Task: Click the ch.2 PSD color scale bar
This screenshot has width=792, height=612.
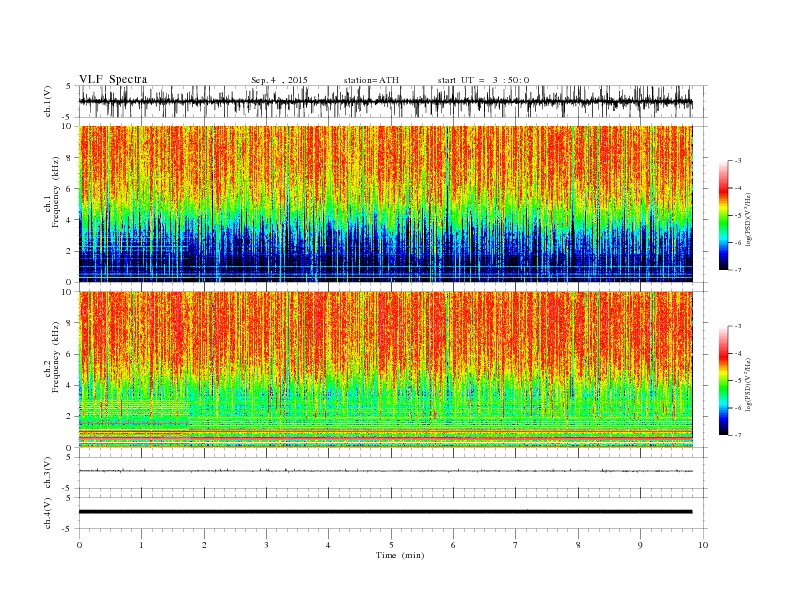Action: pos(724,381)
